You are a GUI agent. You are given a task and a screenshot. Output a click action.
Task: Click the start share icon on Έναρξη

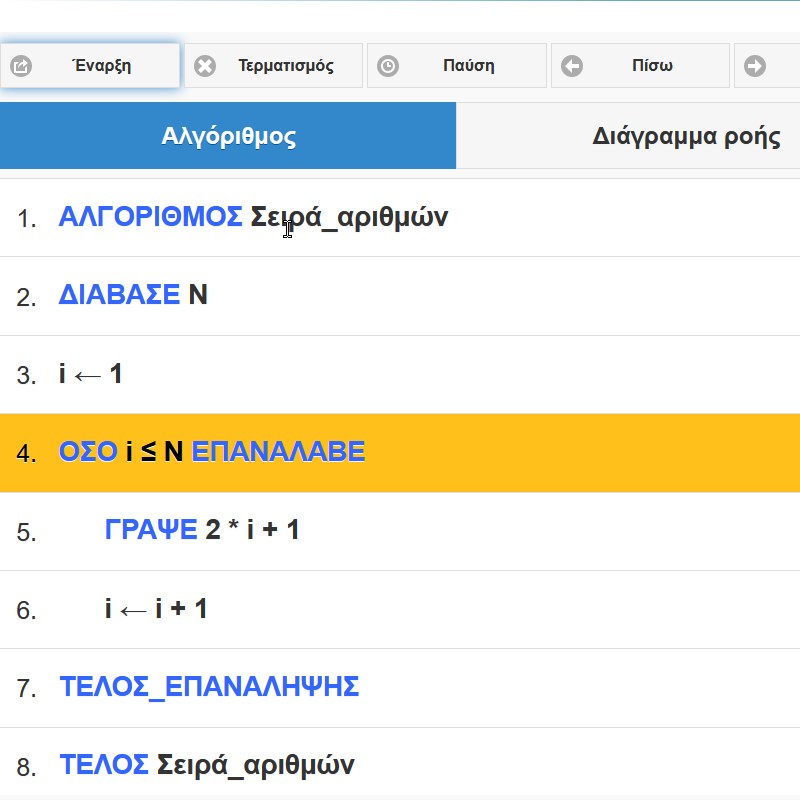21,66
